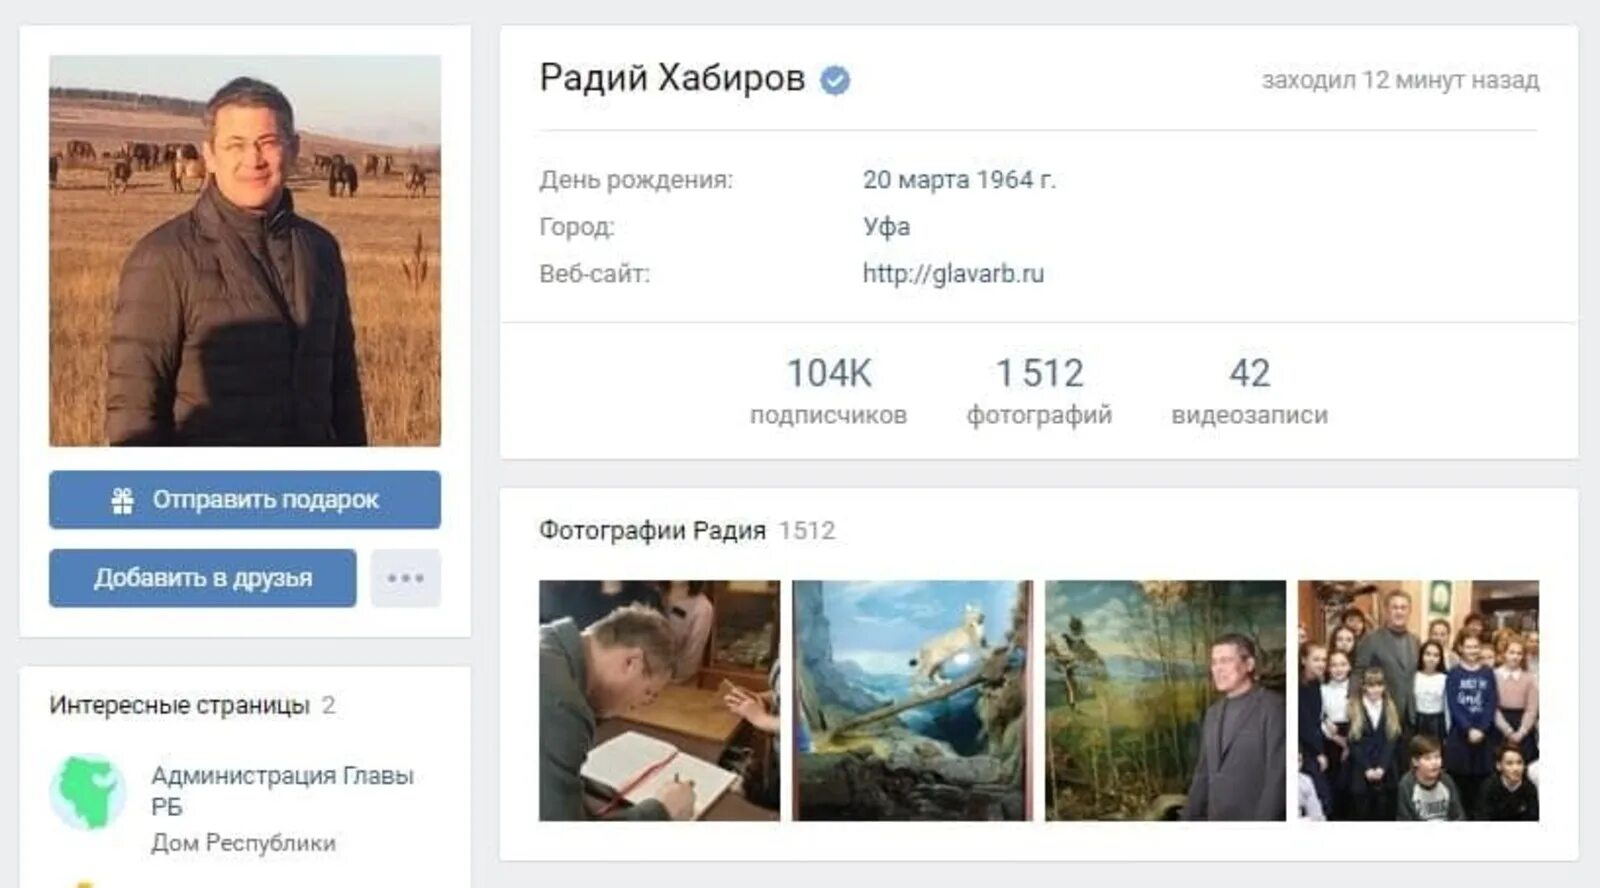
Task: Click the gift icon on send button
Action: (123, 500)
